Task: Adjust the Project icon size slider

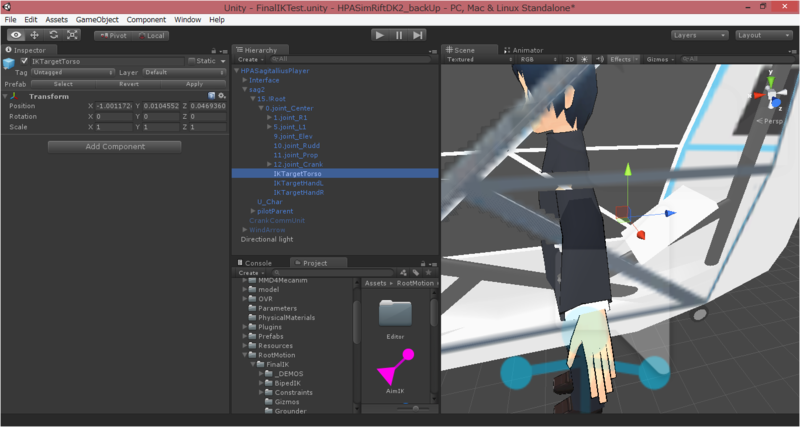Action: pos(416,408)
